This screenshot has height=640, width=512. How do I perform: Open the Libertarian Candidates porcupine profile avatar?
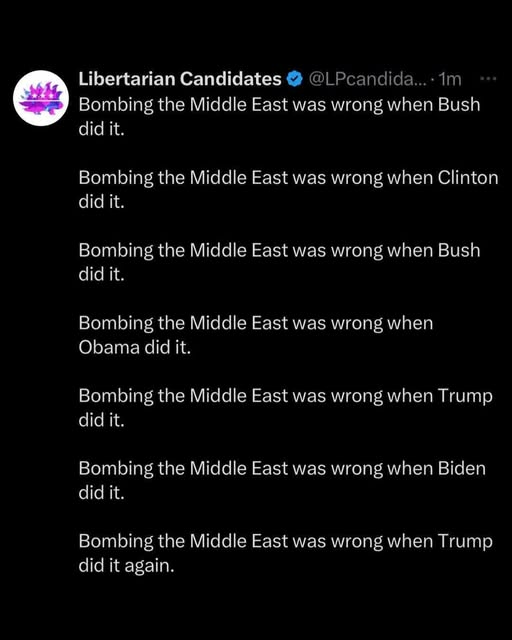point(41,98)
